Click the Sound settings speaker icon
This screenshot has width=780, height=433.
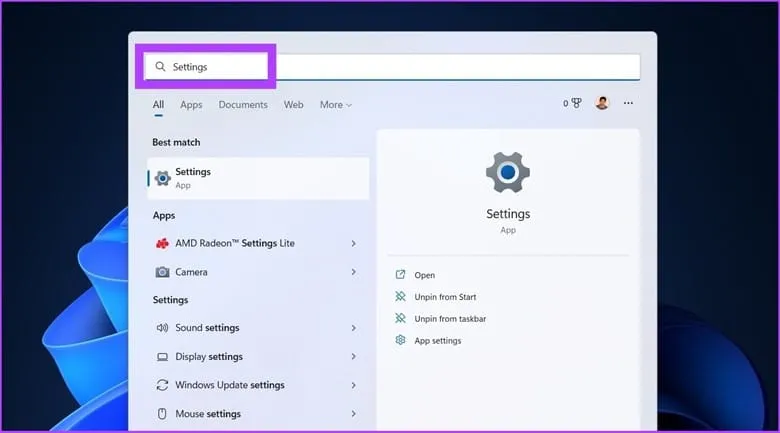coord(163,328)
